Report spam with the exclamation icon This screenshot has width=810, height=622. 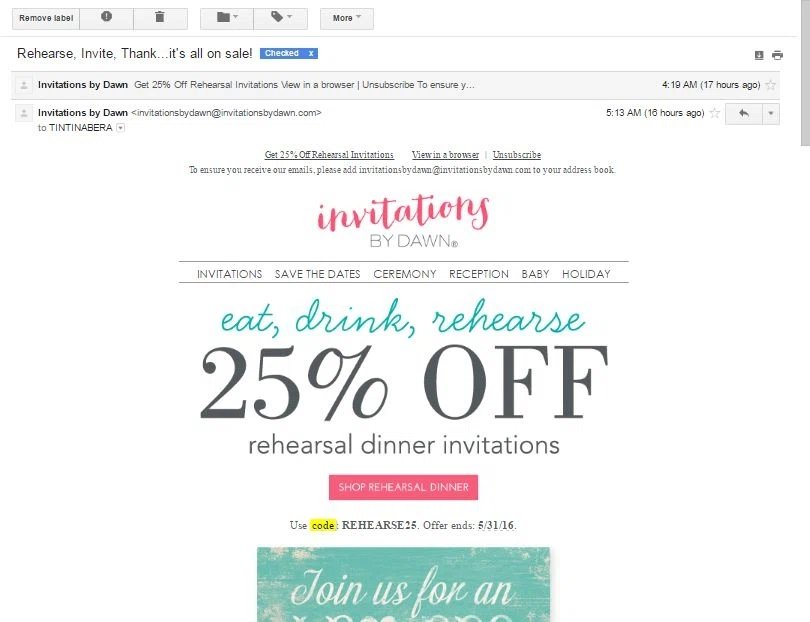click(x=106, y=18)
